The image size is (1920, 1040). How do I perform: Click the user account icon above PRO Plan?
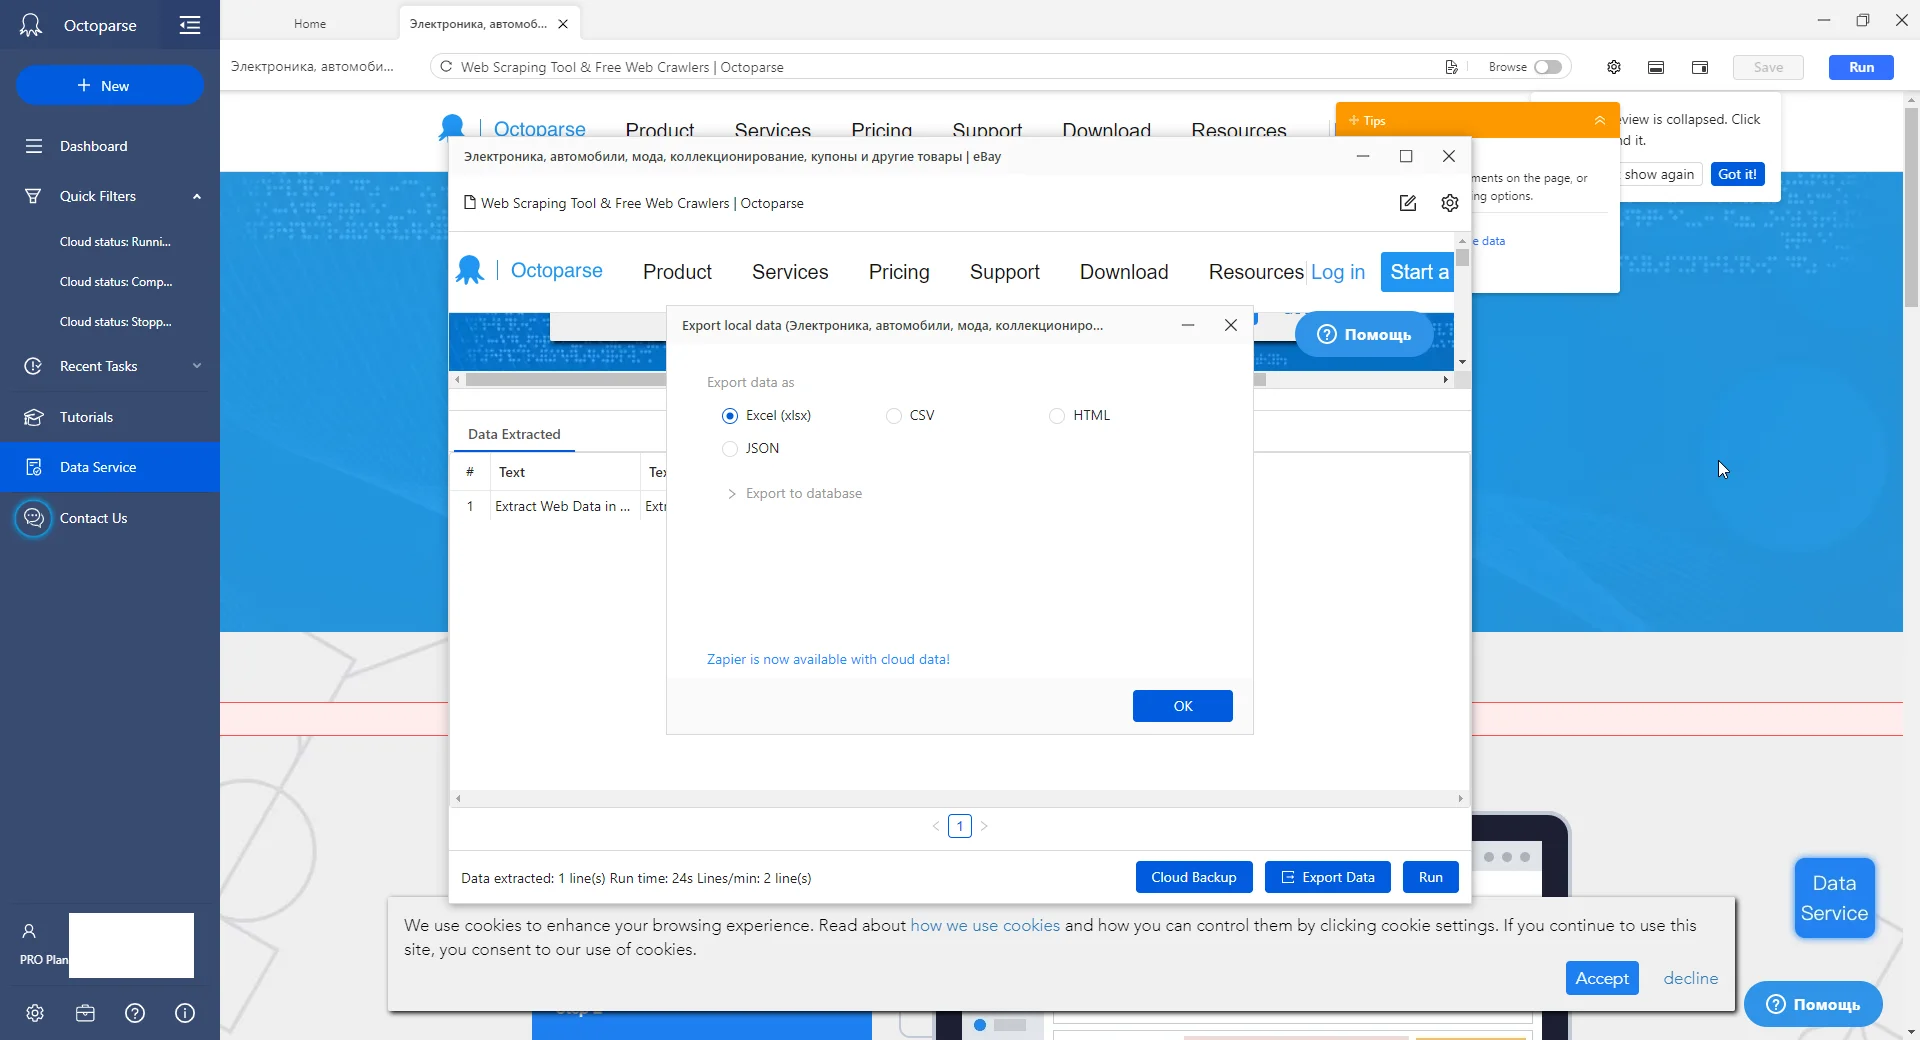(29, 931)
